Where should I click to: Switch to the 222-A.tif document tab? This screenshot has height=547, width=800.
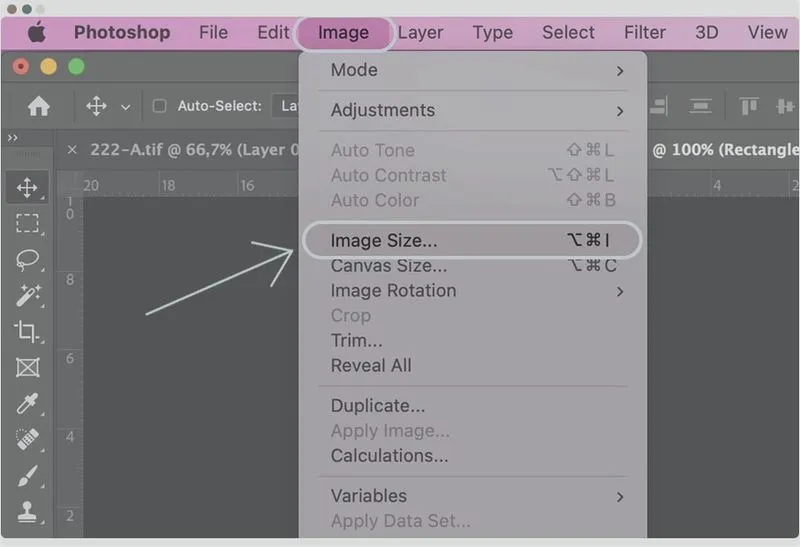190,150
